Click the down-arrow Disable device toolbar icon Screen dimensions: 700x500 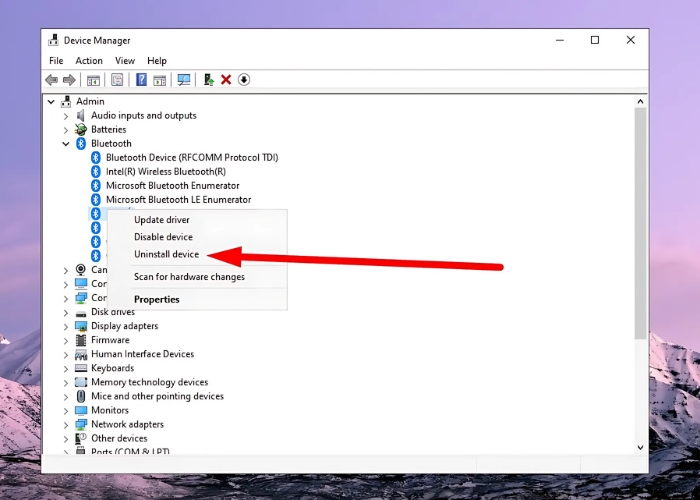tap(244, 80)
